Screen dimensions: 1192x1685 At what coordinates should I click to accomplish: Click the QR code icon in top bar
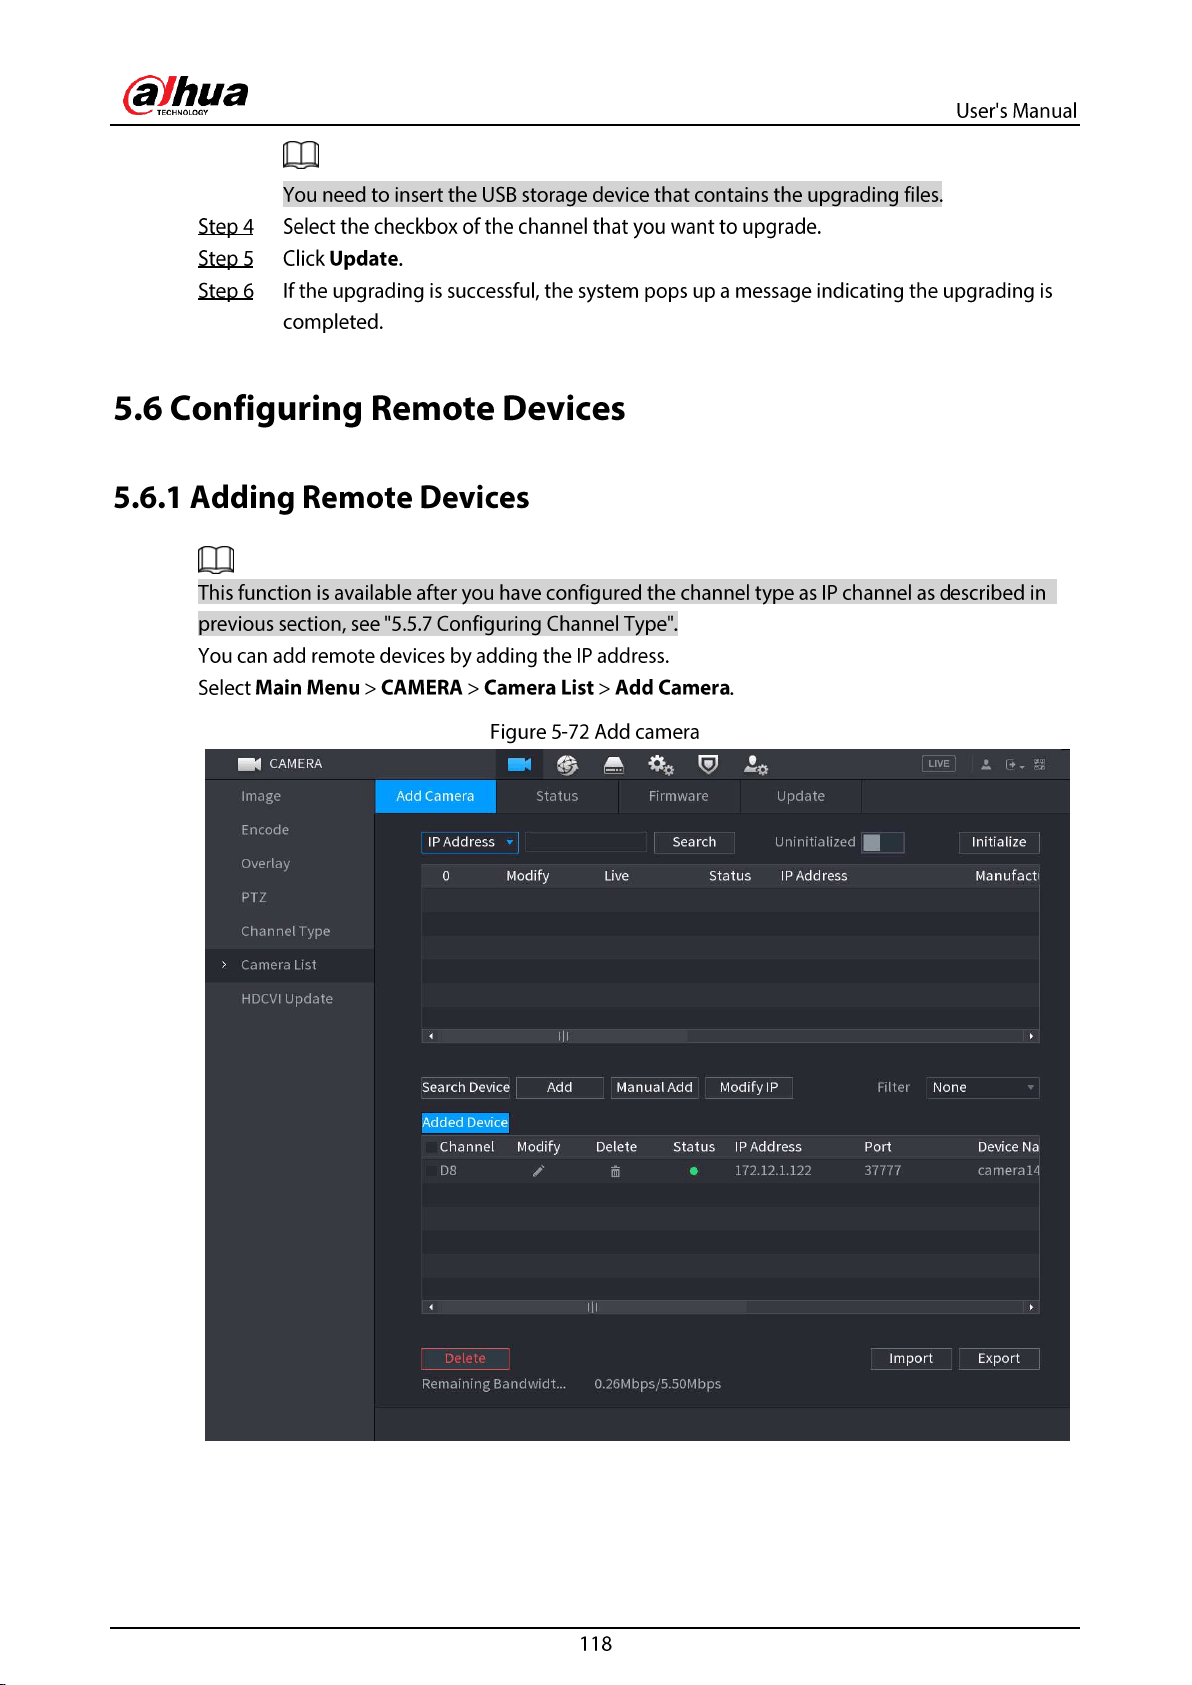tap(1040, 764)
